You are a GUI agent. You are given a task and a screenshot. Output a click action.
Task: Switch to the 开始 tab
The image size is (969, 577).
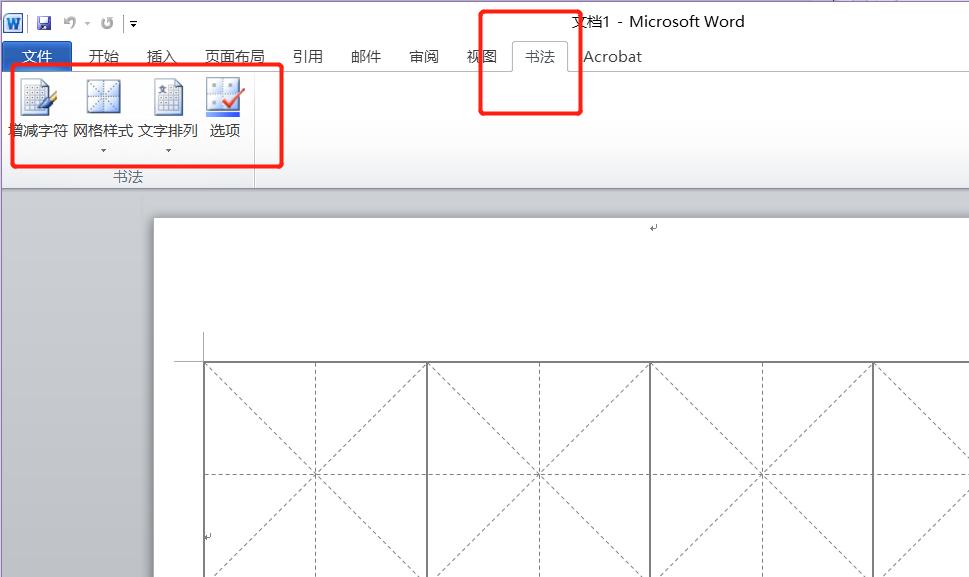click(x=105, y=57)
